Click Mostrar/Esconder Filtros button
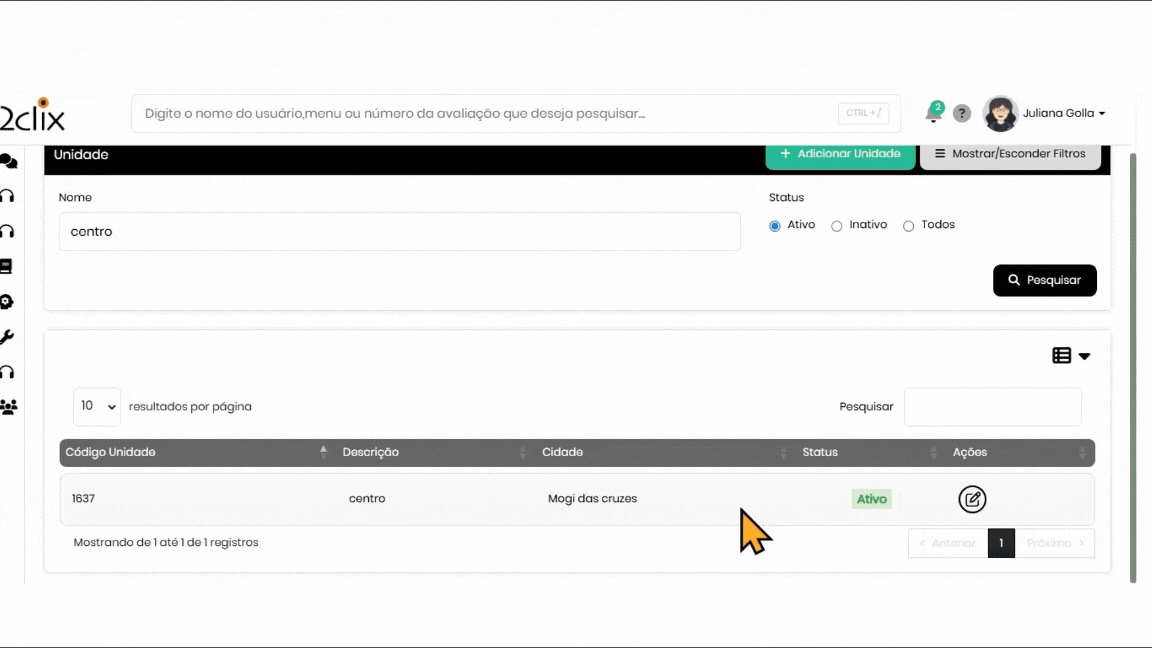Screen dimensions: 1152x648 pos(1010,155)
